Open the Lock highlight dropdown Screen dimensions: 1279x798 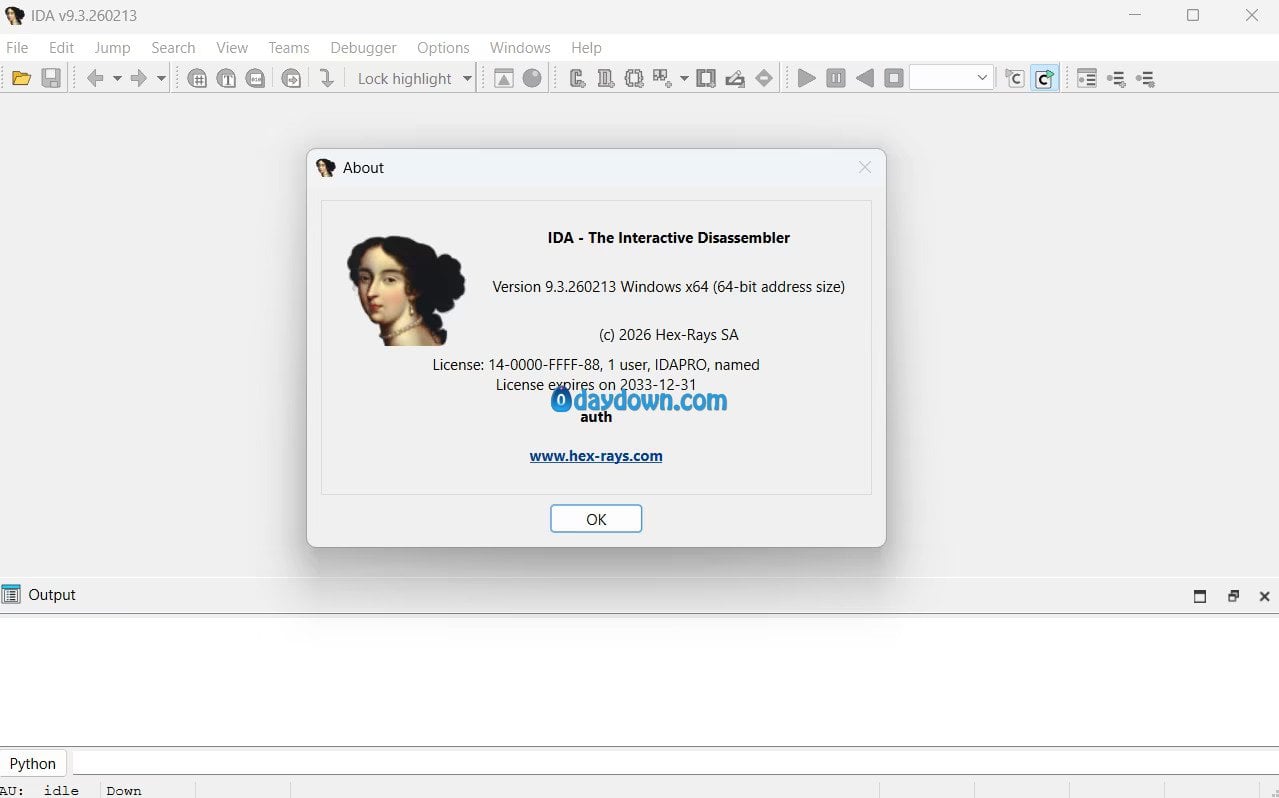(x=467, y=78)
